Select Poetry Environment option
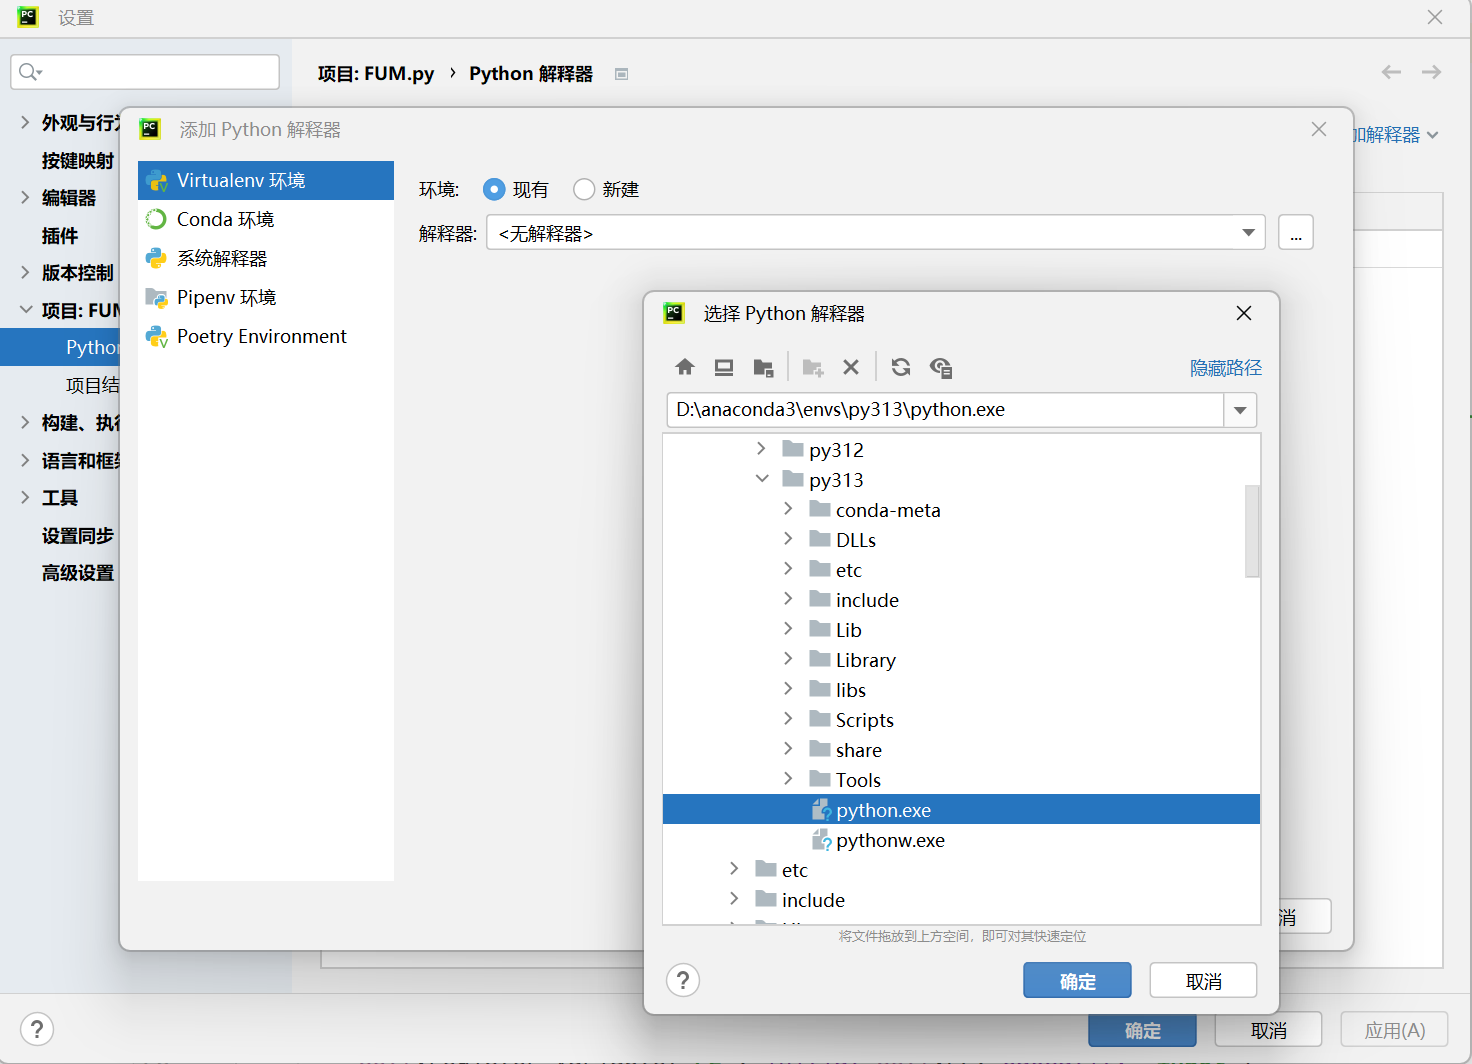The height and width of the screenshot is (1064, 1472). pos(266,336)
